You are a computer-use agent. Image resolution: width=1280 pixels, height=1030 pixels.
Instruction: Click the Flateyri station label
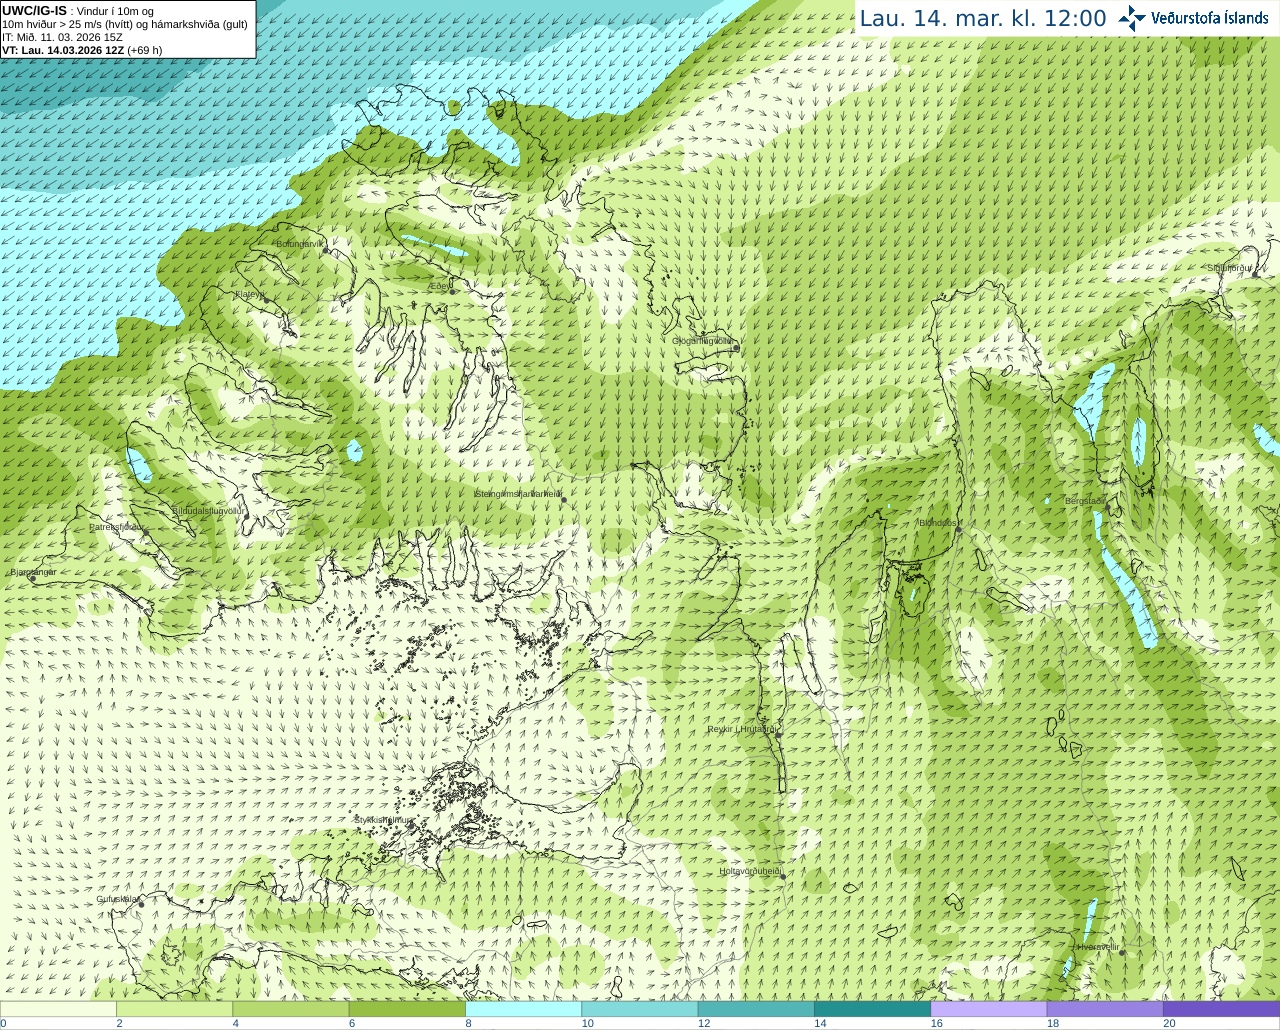pyautogui.click(x=249, y=294)
